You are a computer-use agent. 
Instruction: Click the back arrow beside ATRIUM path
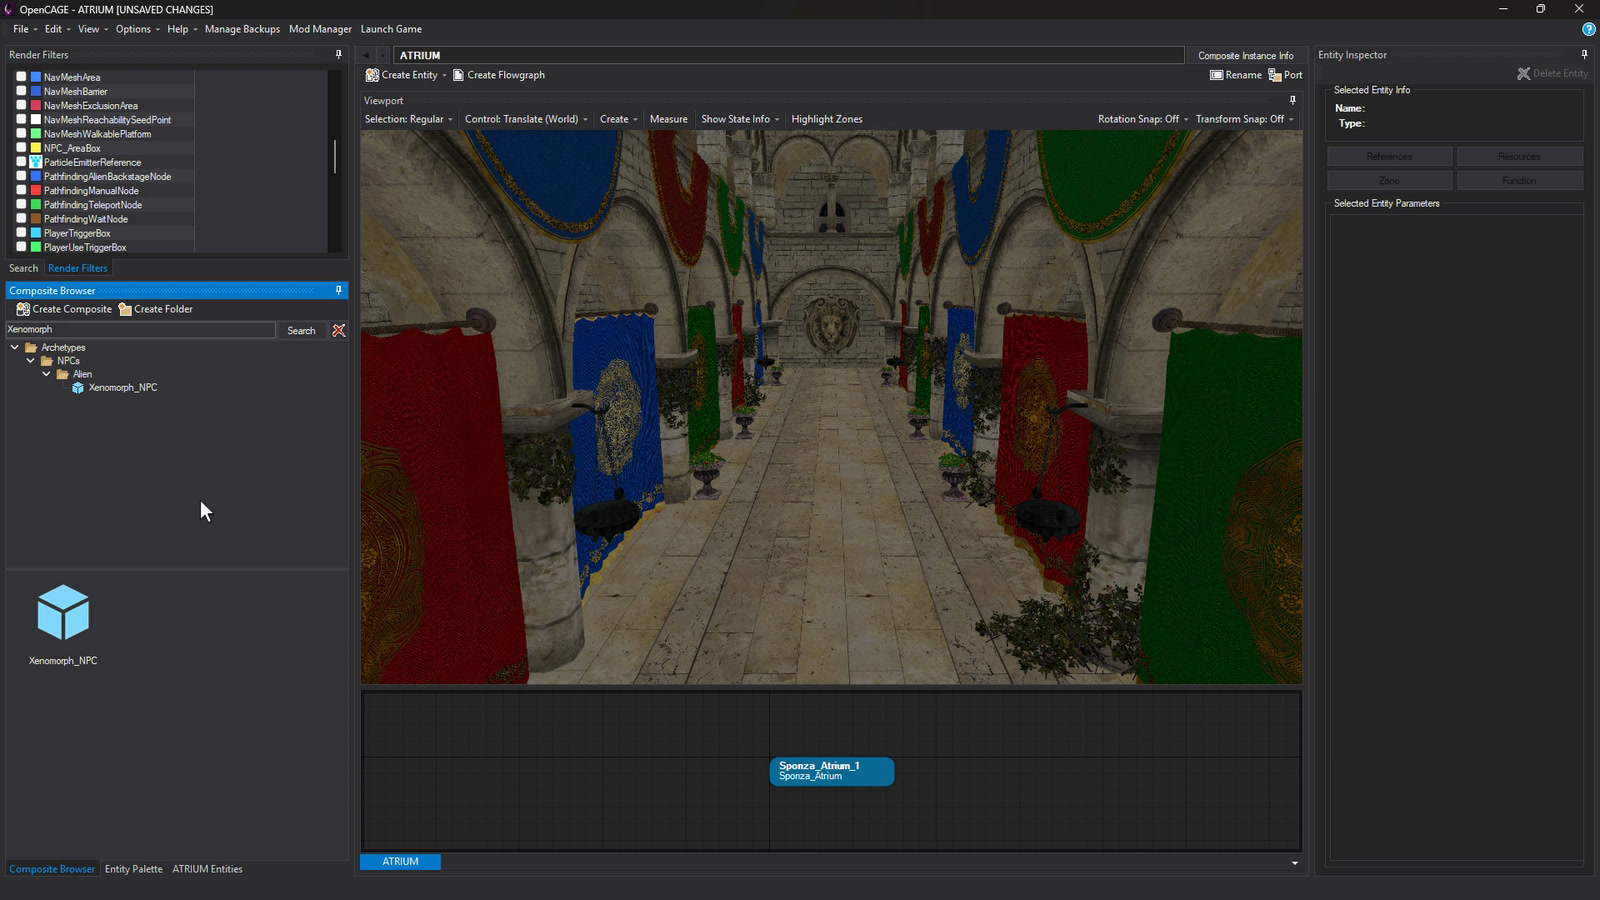coord(366,55)
